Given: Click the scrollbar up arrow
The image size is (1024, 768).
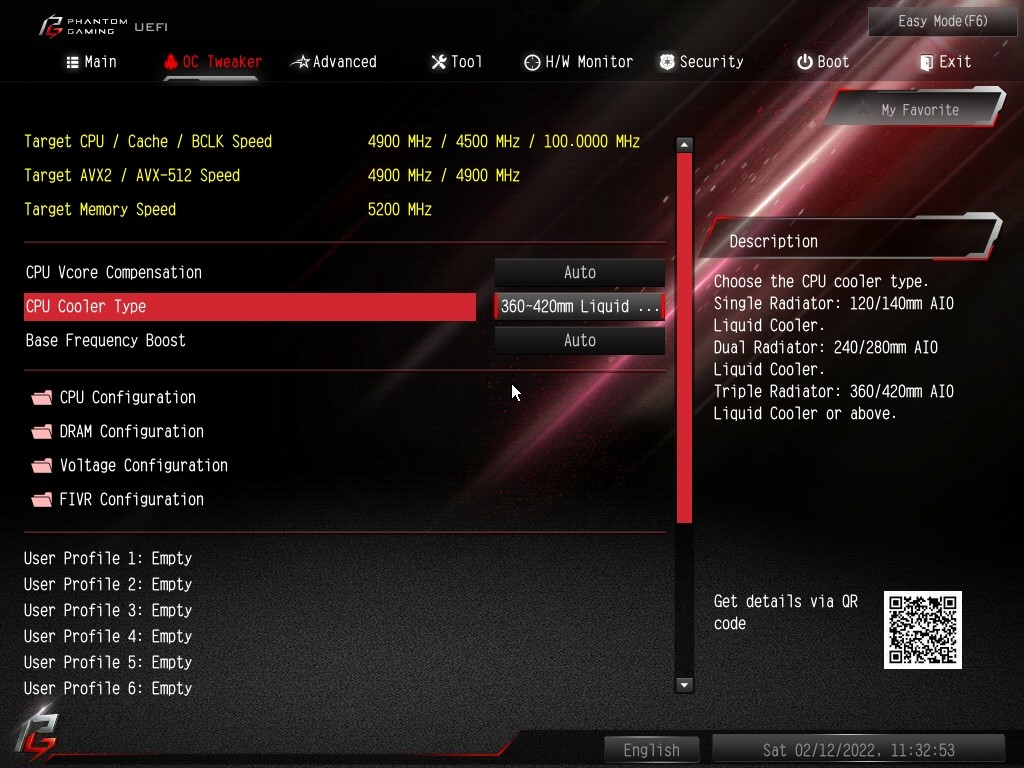Looking at the screenshot, I should coord(684,144).
